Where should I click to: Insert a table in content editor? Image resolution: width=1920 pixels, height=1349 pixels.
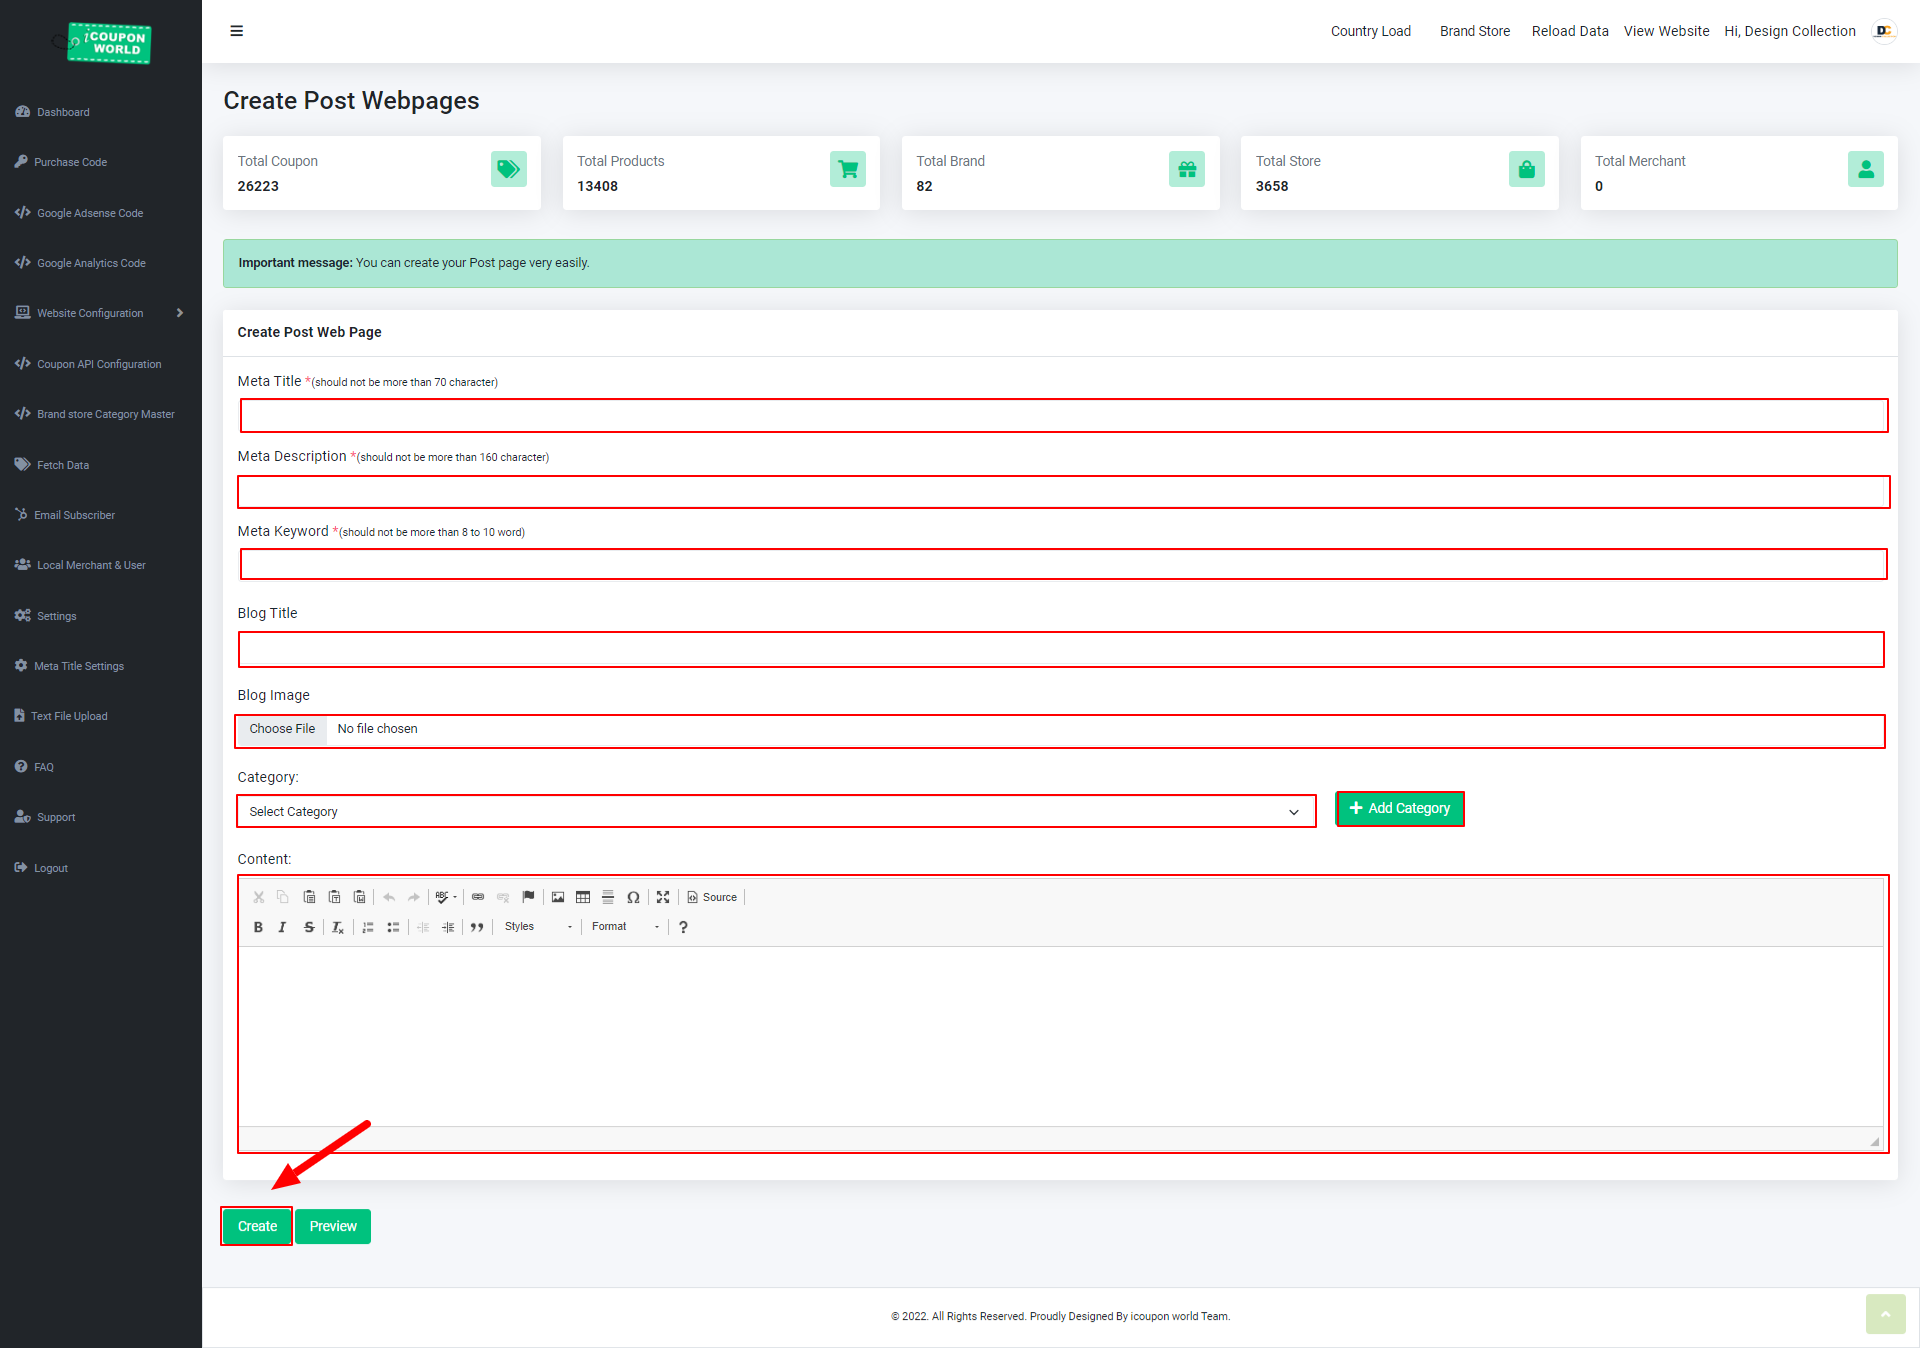(x=583, y=897)
